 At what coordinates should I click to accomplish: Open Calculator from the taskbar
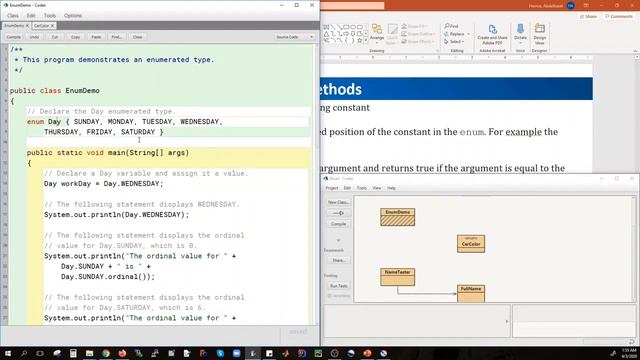click(x=73, y=353)
